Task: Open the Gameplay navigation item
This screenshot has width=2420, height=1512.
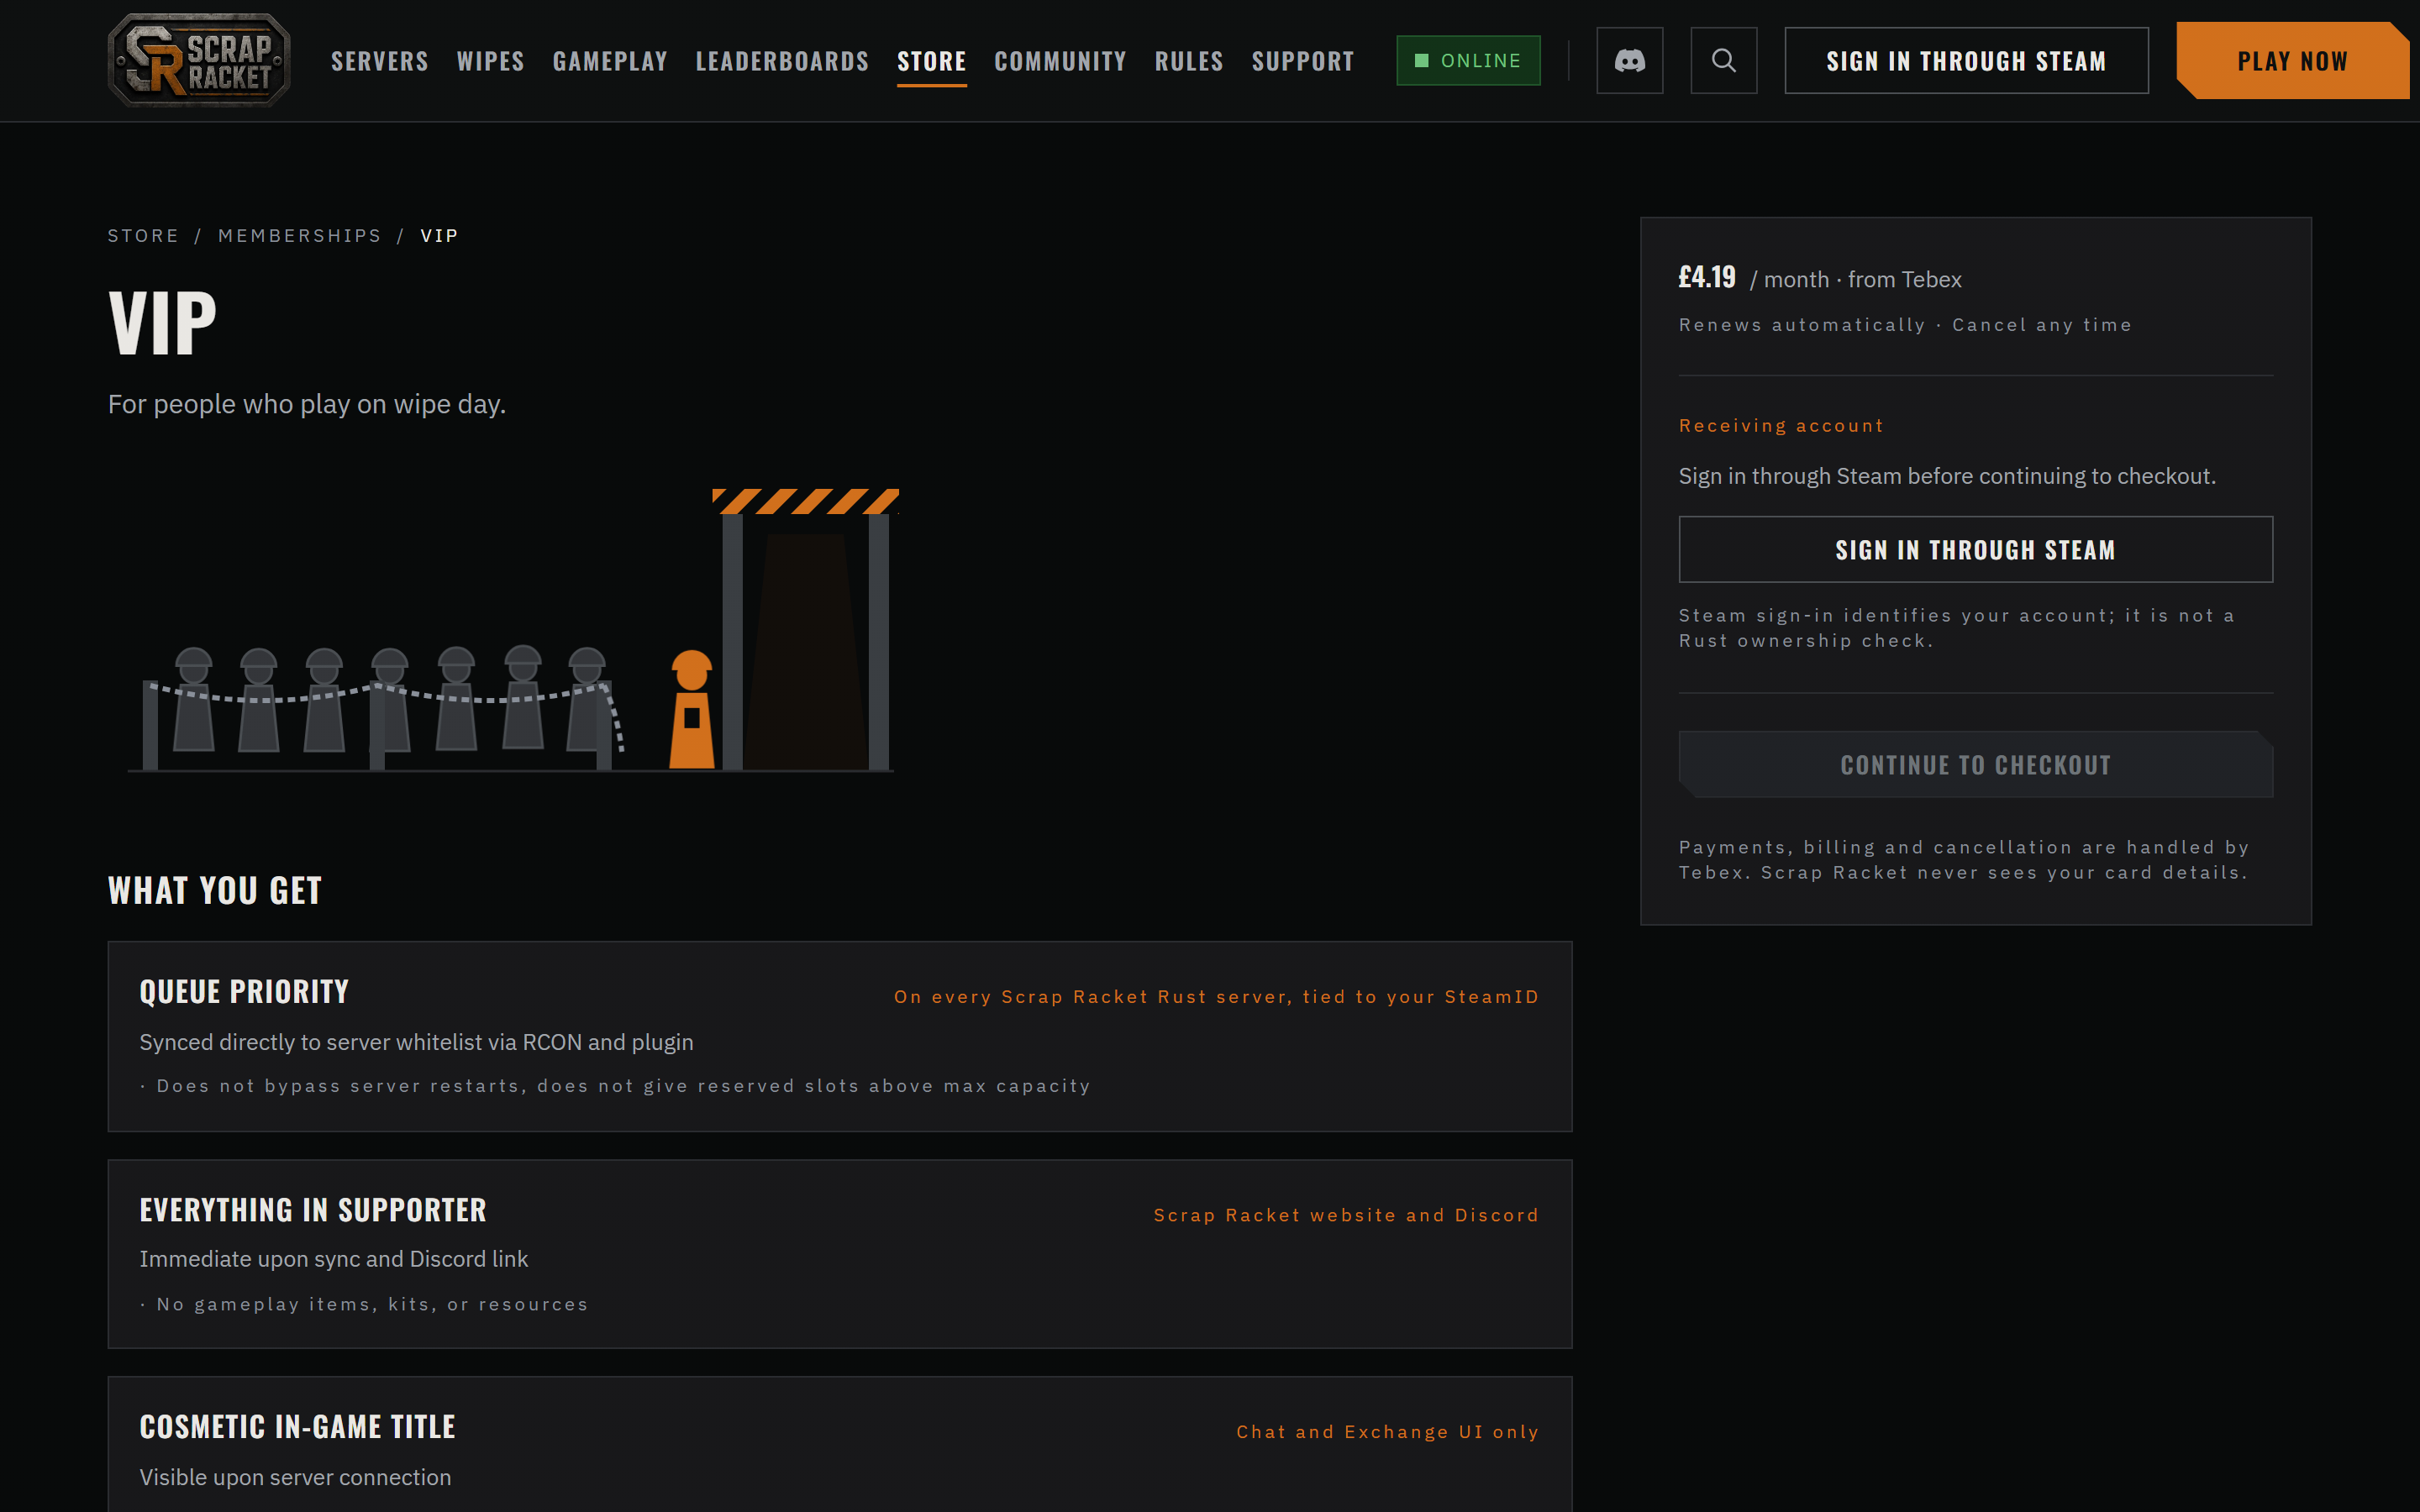Action: point(610,61)
